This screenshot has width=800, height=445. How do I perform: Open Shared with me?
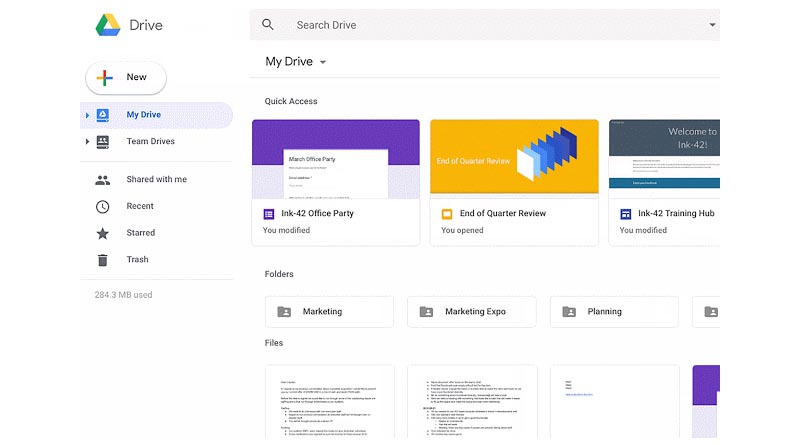coord(156,179)
